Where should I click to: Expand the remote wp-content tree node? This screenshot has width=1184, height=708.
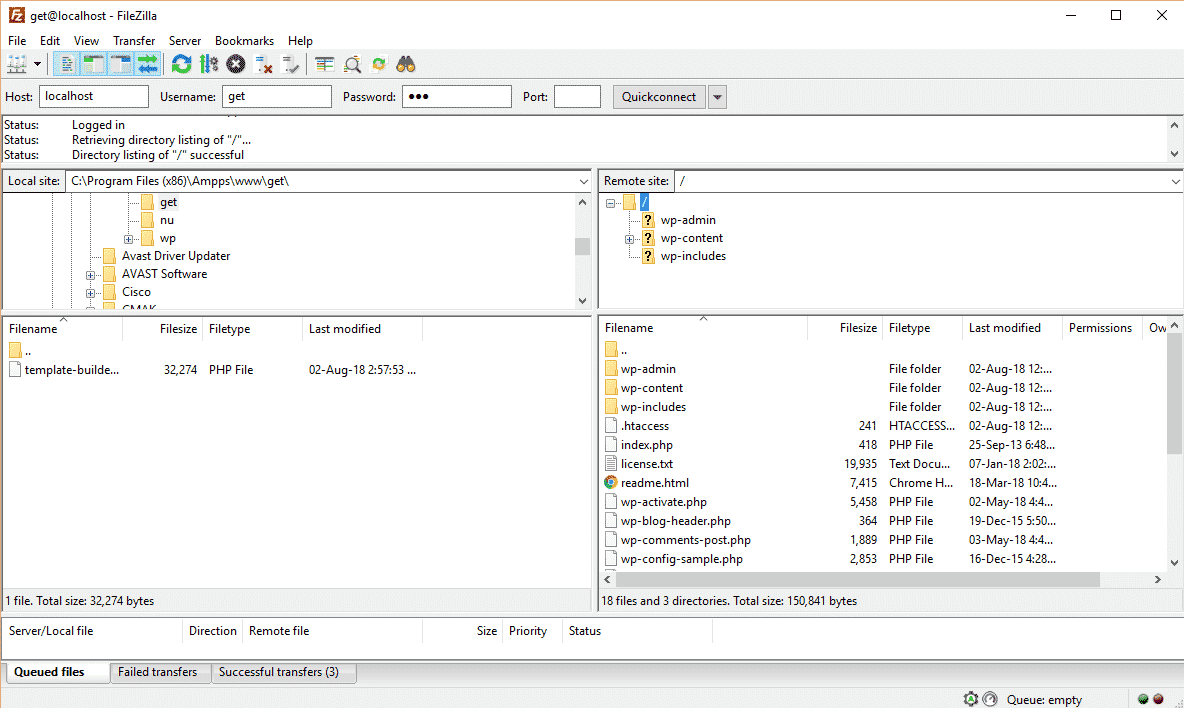[x=629, y=239]
